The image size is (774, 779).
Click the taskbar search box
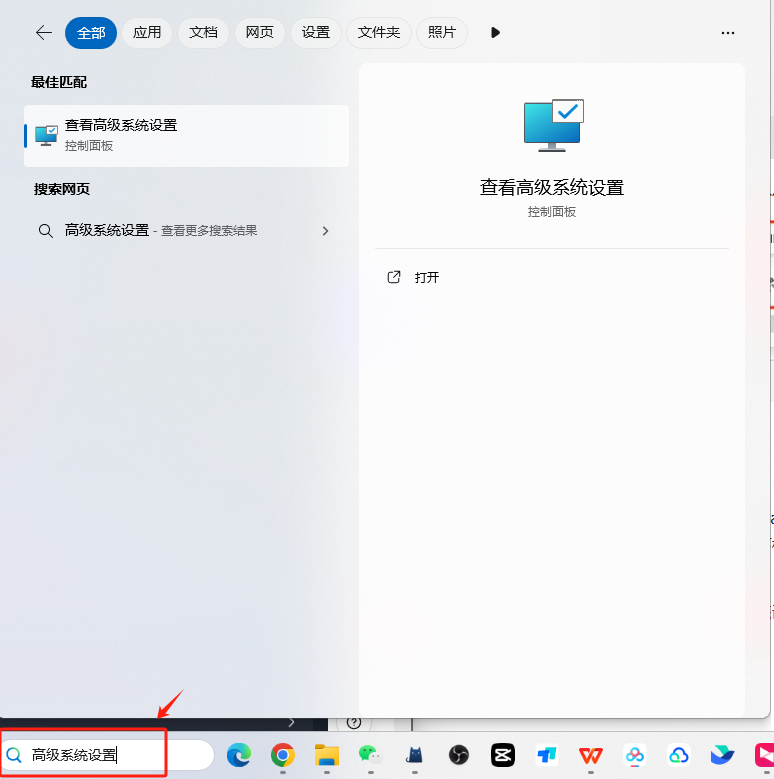click(107, 755)
